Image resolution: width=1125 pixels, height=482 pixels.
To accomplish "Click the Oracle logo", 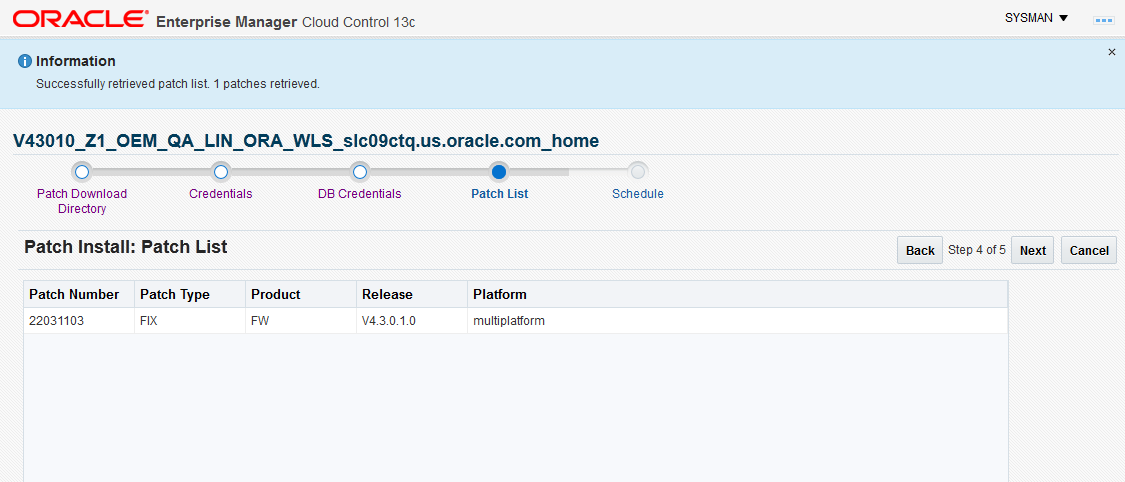I will click(80, 19).
